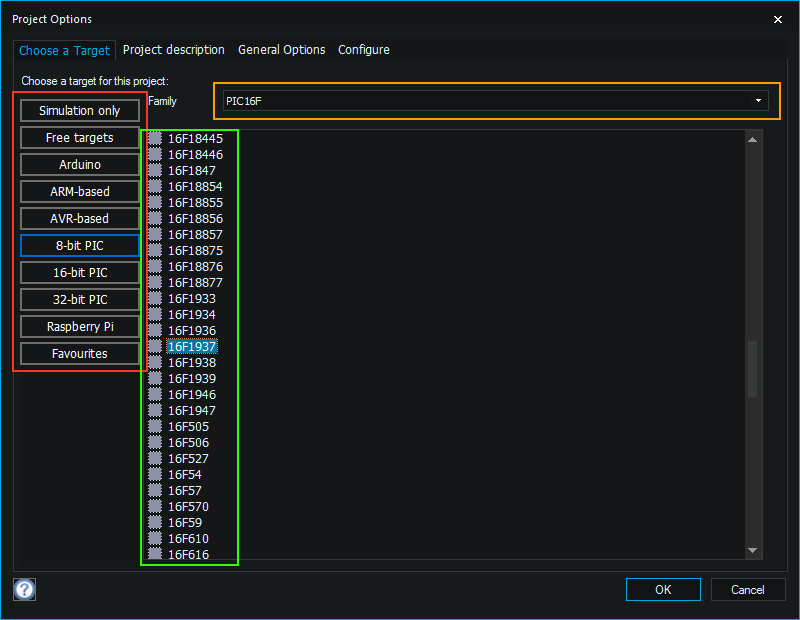Select the 16-bit PIC category

tap(80, 272)
